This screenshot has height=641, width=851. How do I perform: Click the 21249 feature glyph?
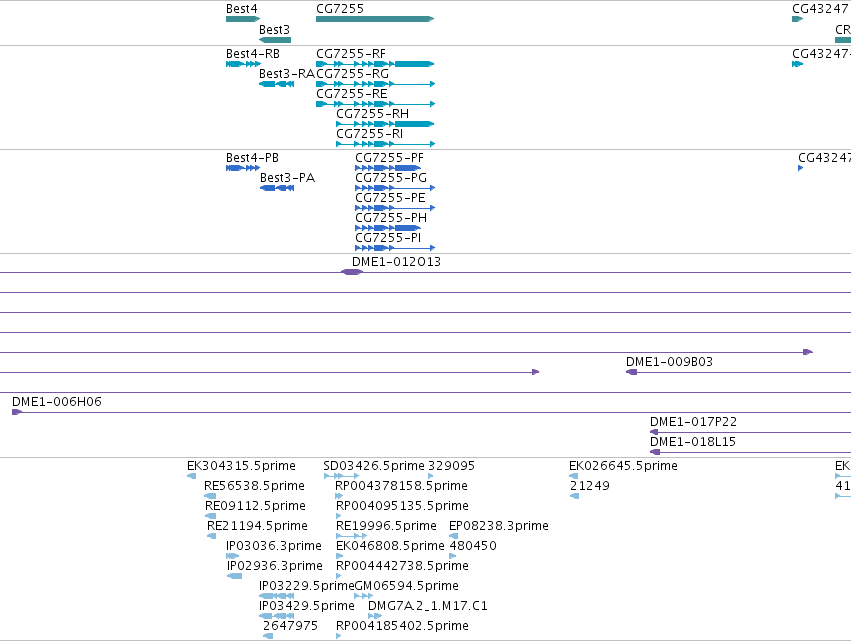575,496
